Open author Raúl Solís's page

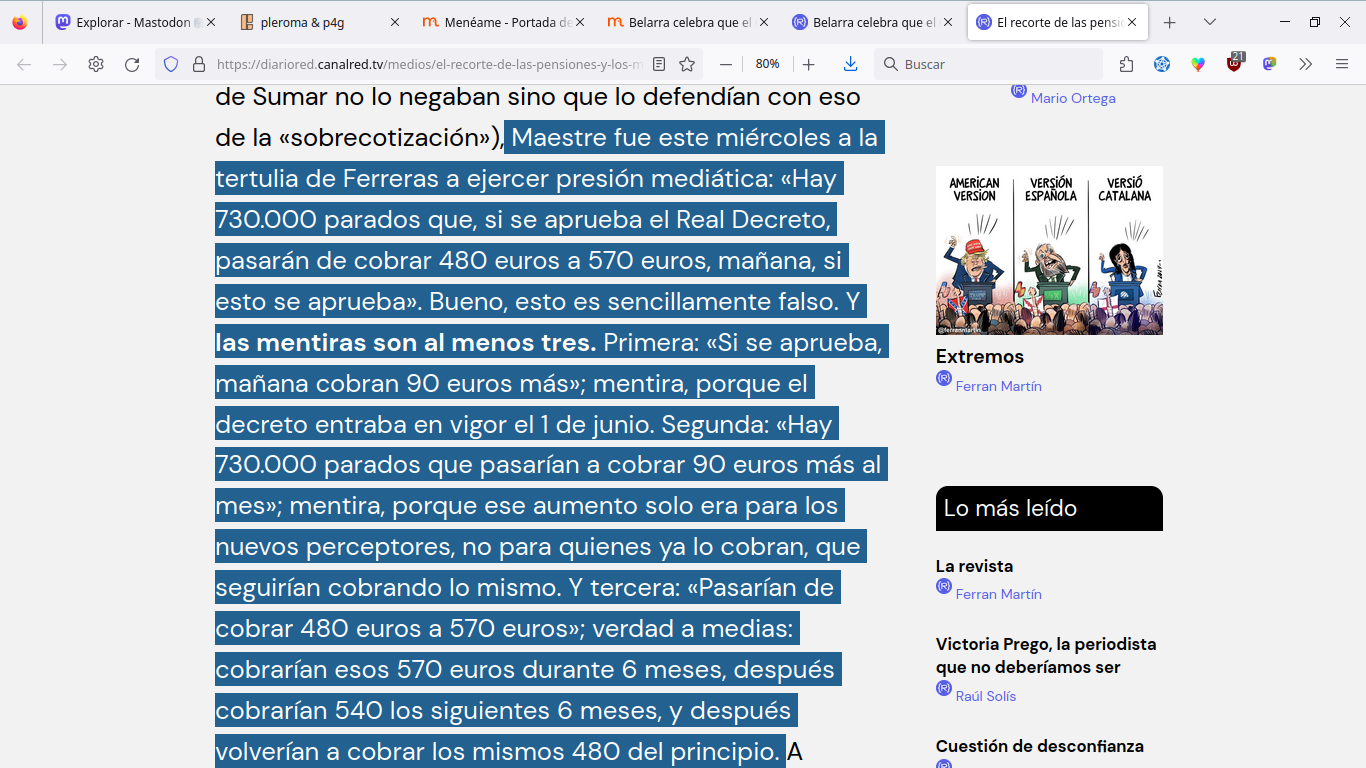(985, 696)
